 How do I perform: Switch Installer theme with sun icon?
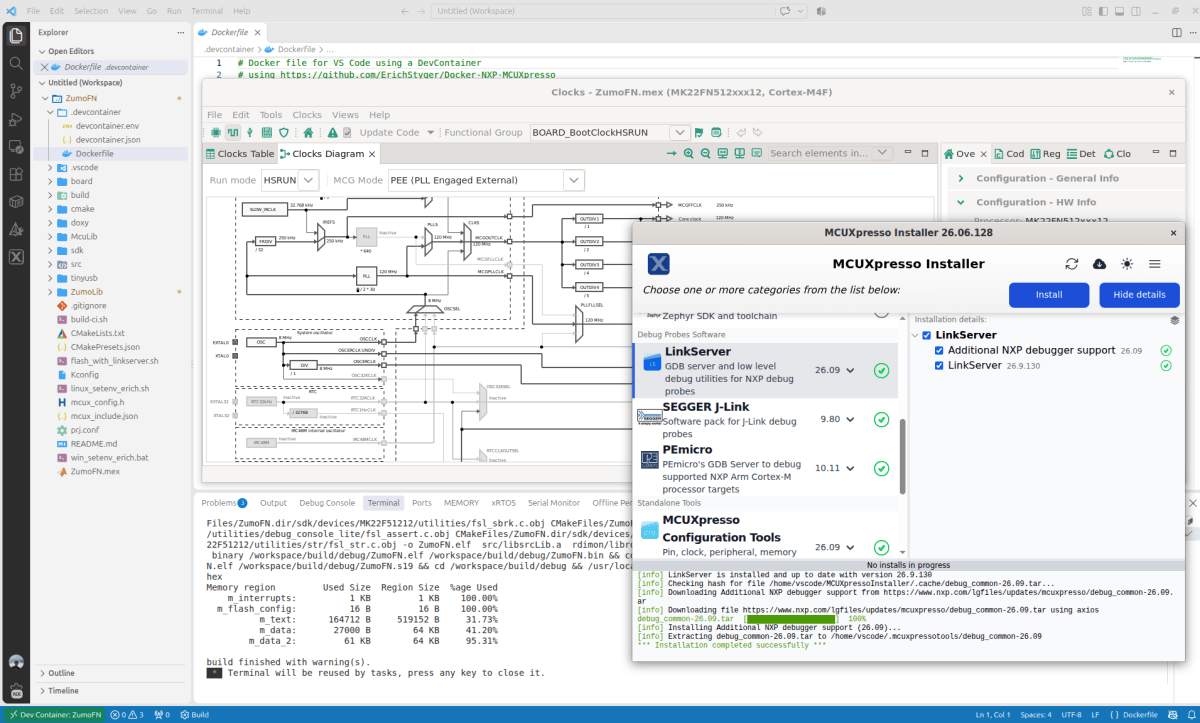click(x=1127, y=264)
